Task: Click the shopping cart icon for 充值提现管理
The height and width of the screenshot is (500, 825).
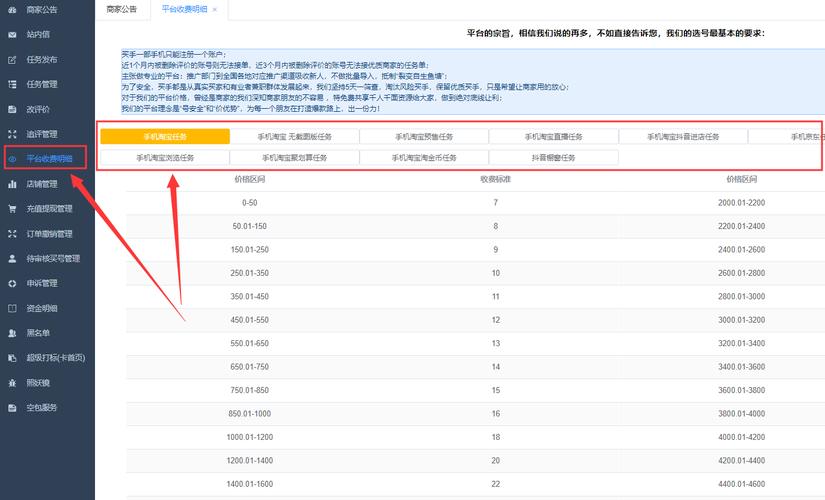Action: [12, 209]
